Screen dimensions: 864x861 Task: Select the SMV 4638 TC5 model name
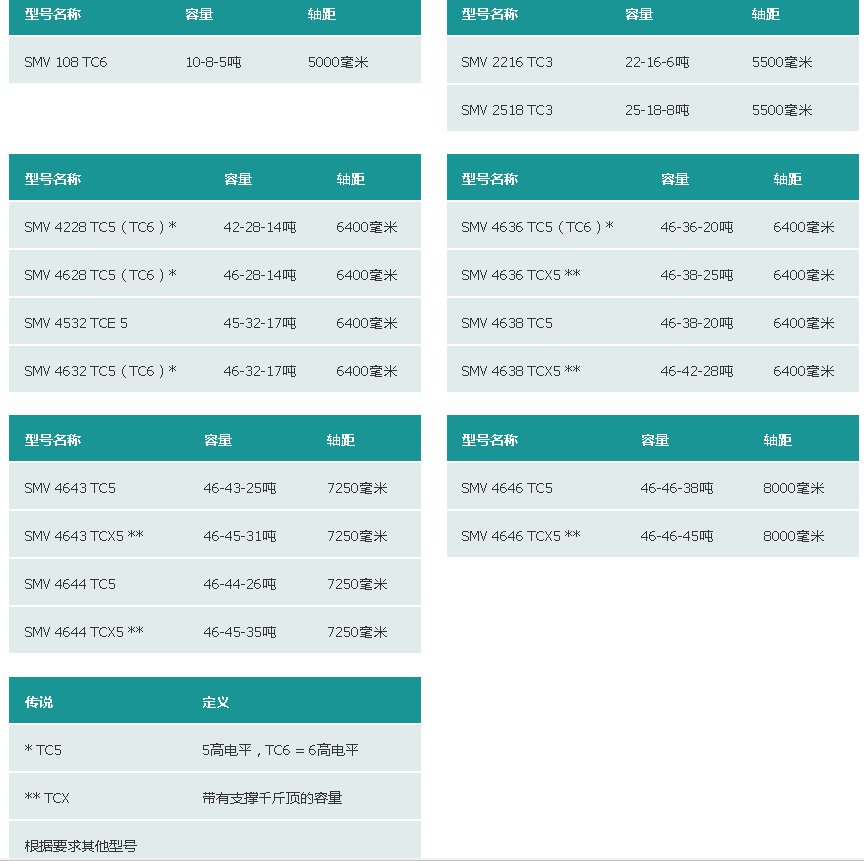[506, 323]
